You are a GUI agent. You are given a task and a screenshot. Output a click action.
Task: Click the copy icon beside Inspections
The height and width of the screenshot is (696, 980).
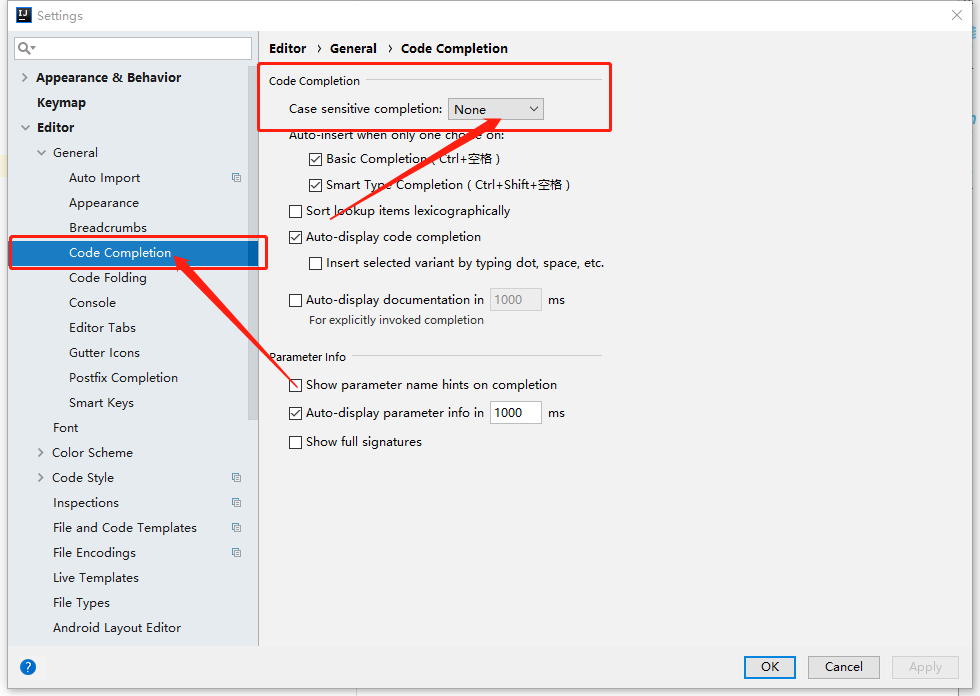click(236, 502)
